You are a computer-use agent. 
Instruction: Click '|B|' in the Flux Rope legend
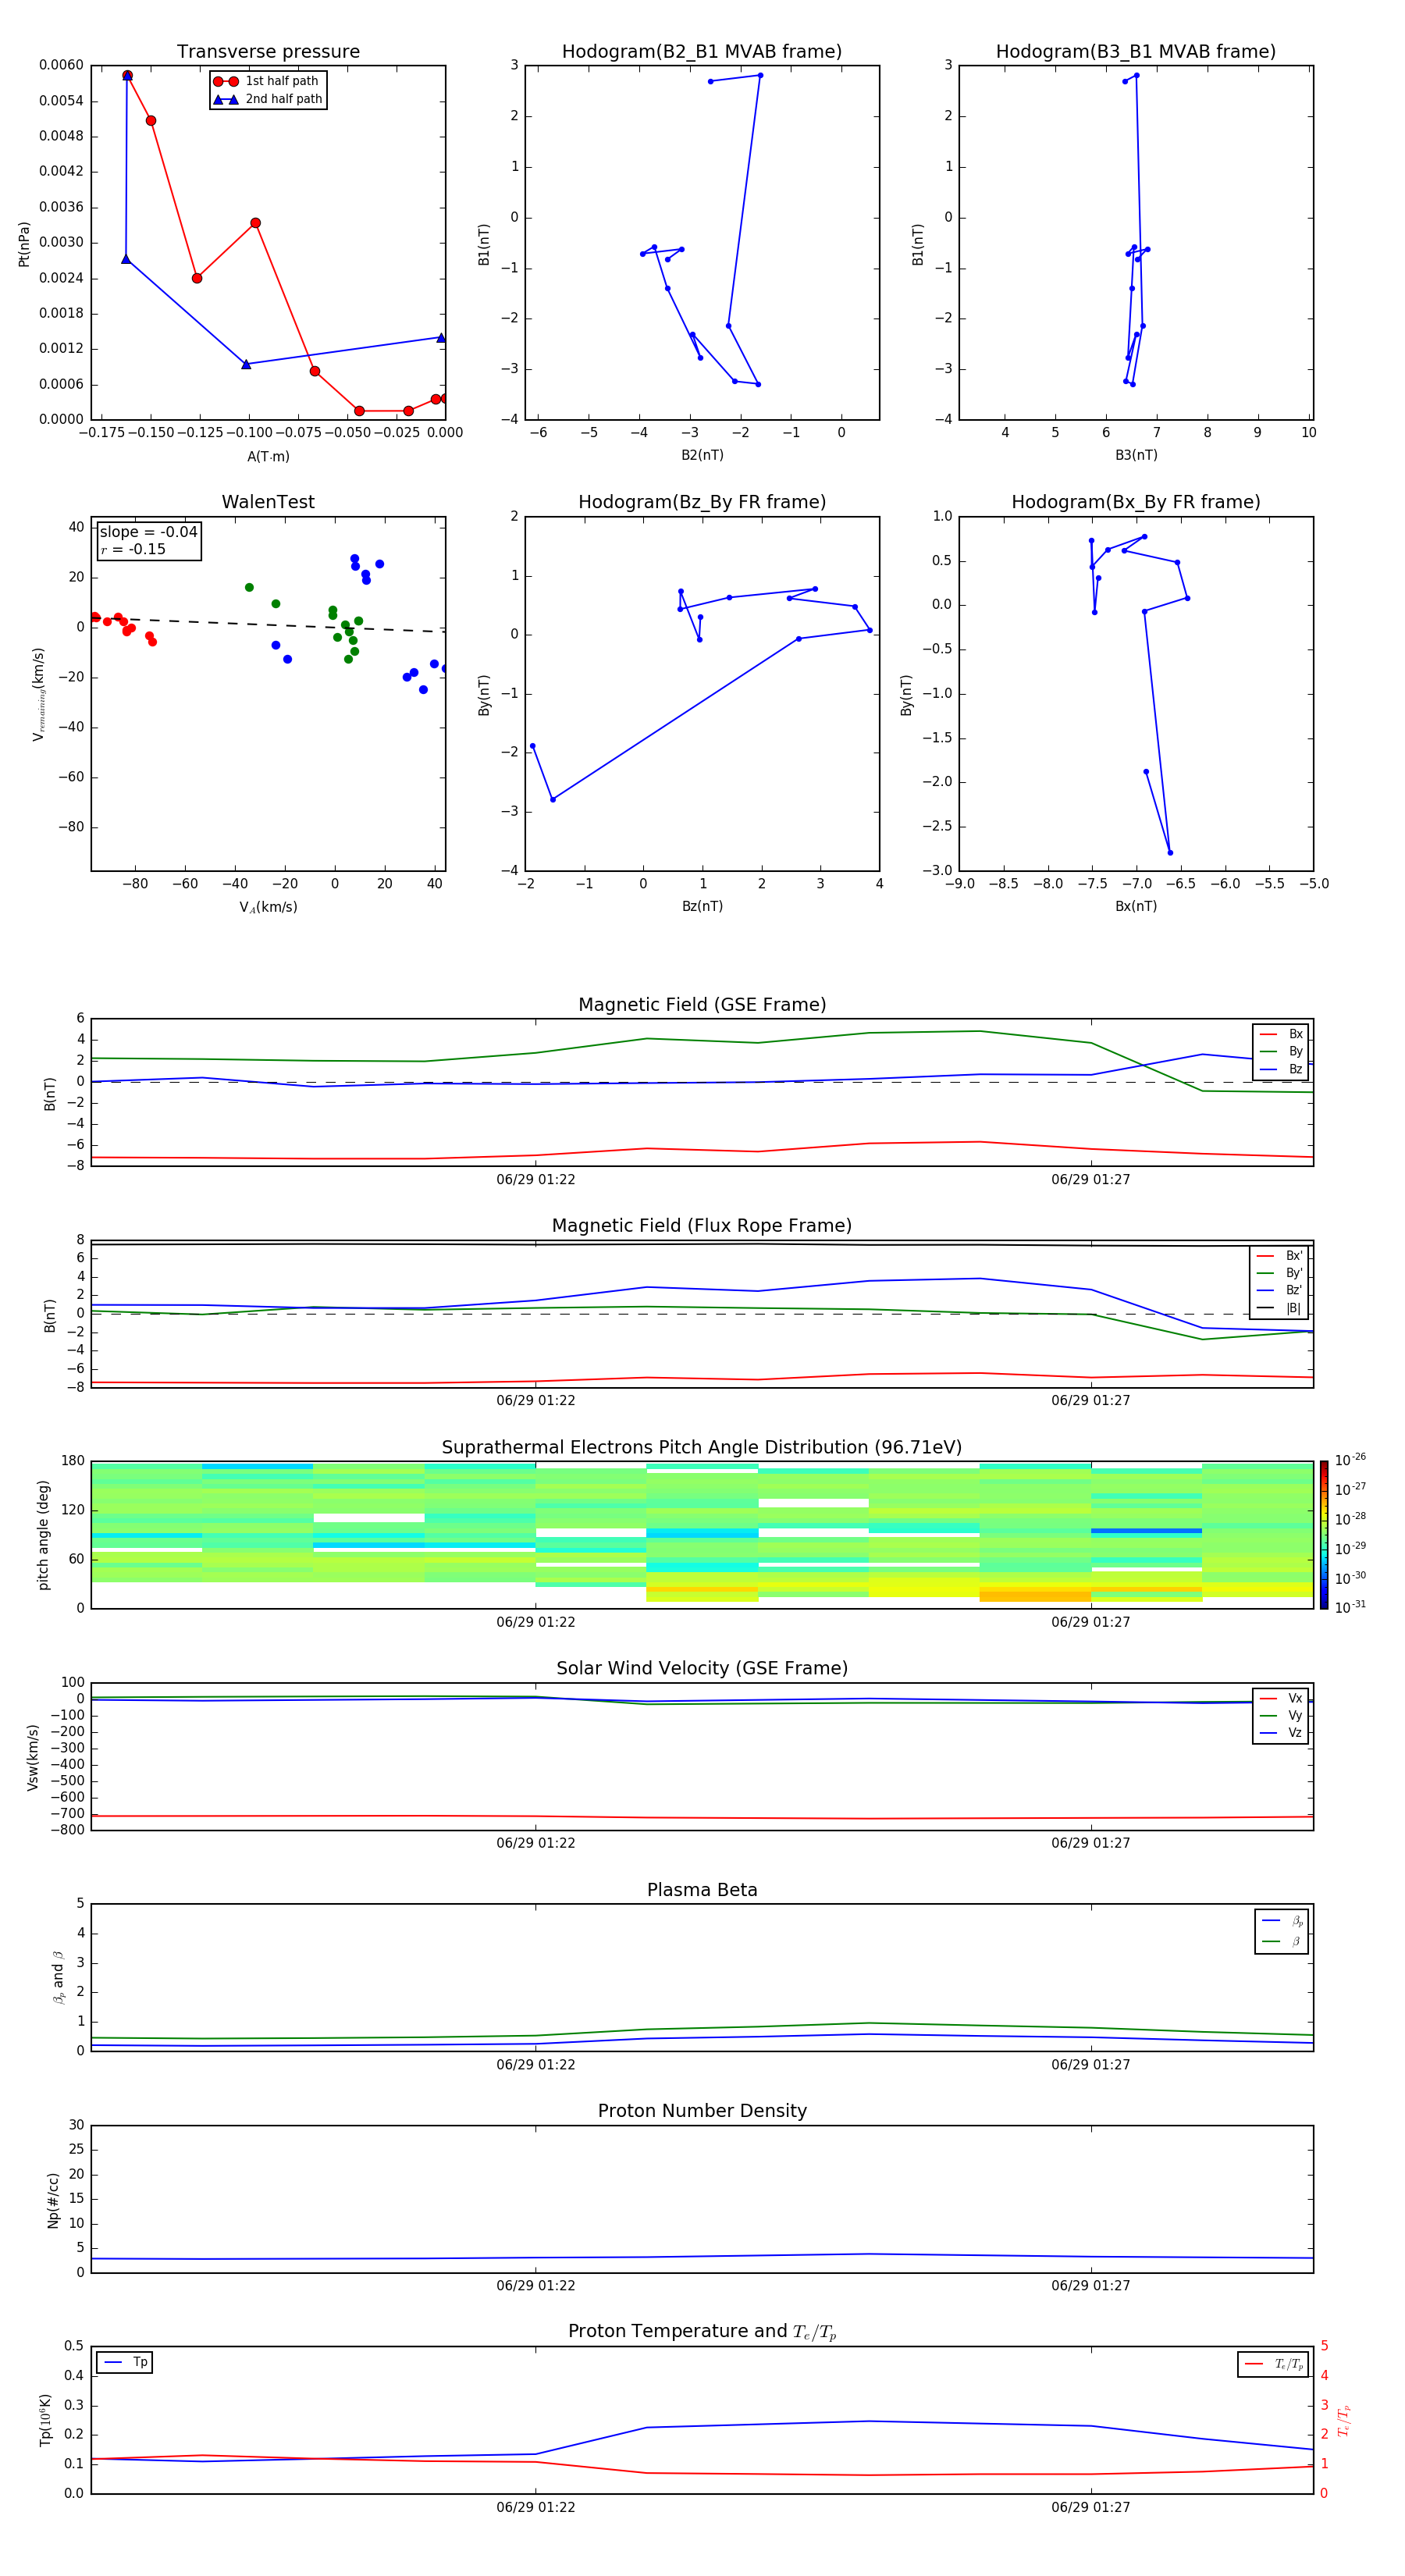(x=1294, y=1308)
